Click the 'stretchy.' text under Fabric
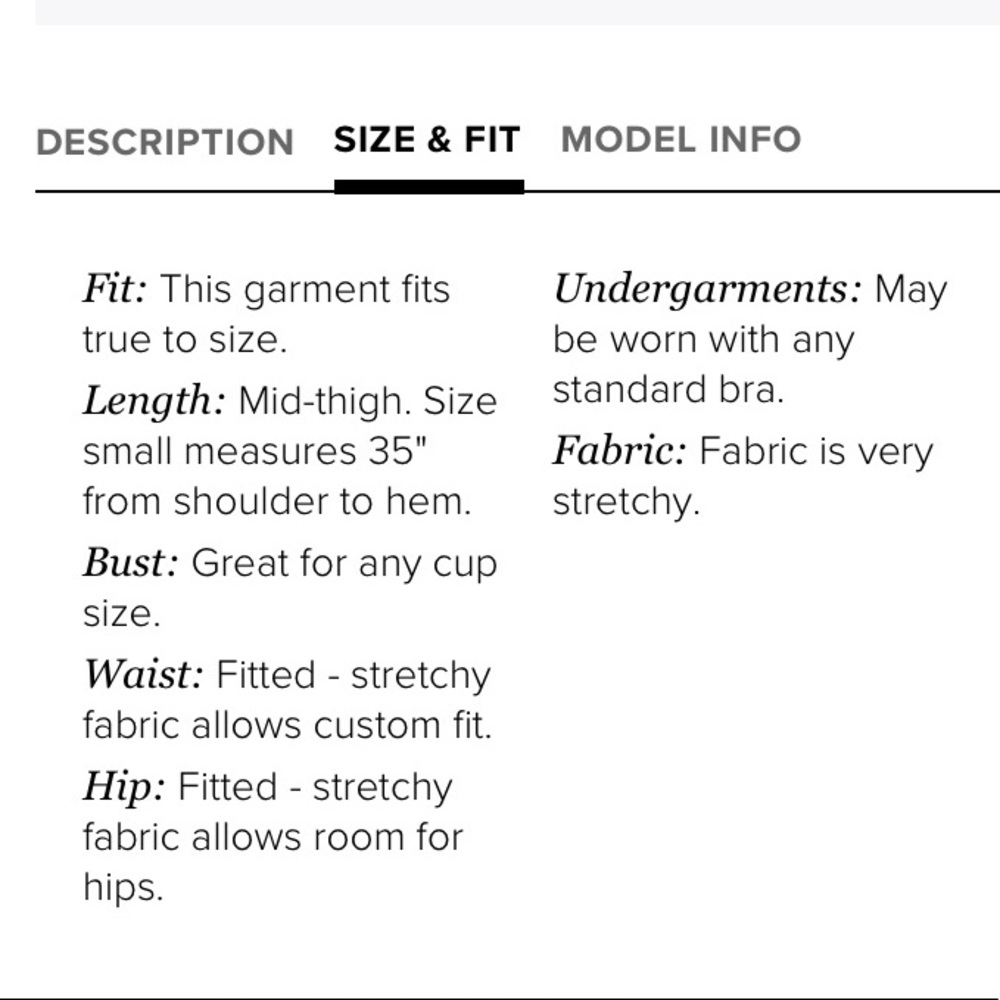The height and width of the screenshot is (1000, 1000). [626, 503]
